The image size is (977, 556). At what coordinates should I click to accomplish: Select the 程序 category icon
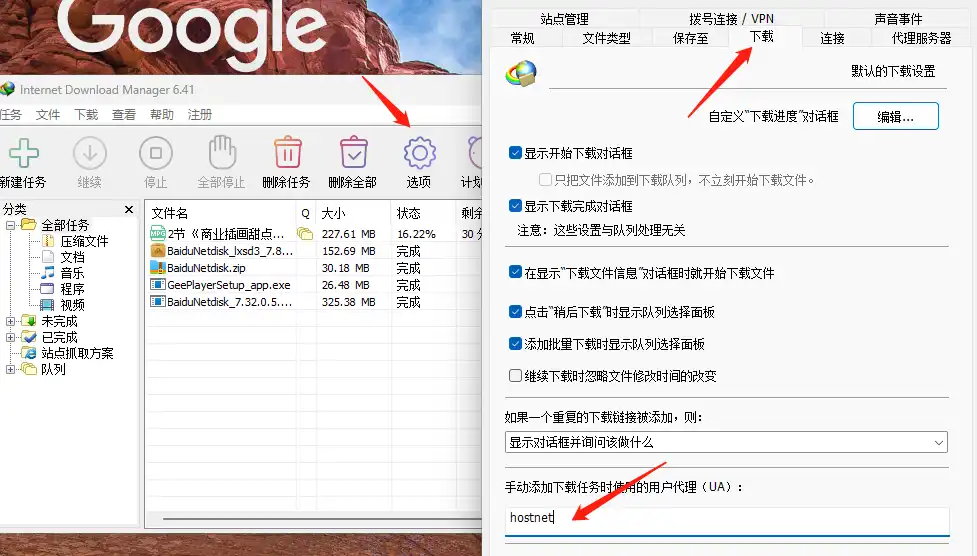click(47, 289)
